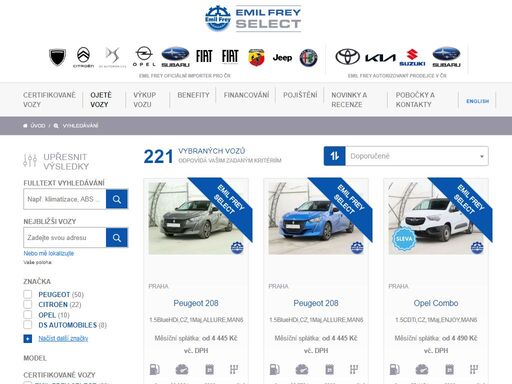512x384 pixels.
Task: Click 'Načíst další značky' link
Action: [63, 338]
